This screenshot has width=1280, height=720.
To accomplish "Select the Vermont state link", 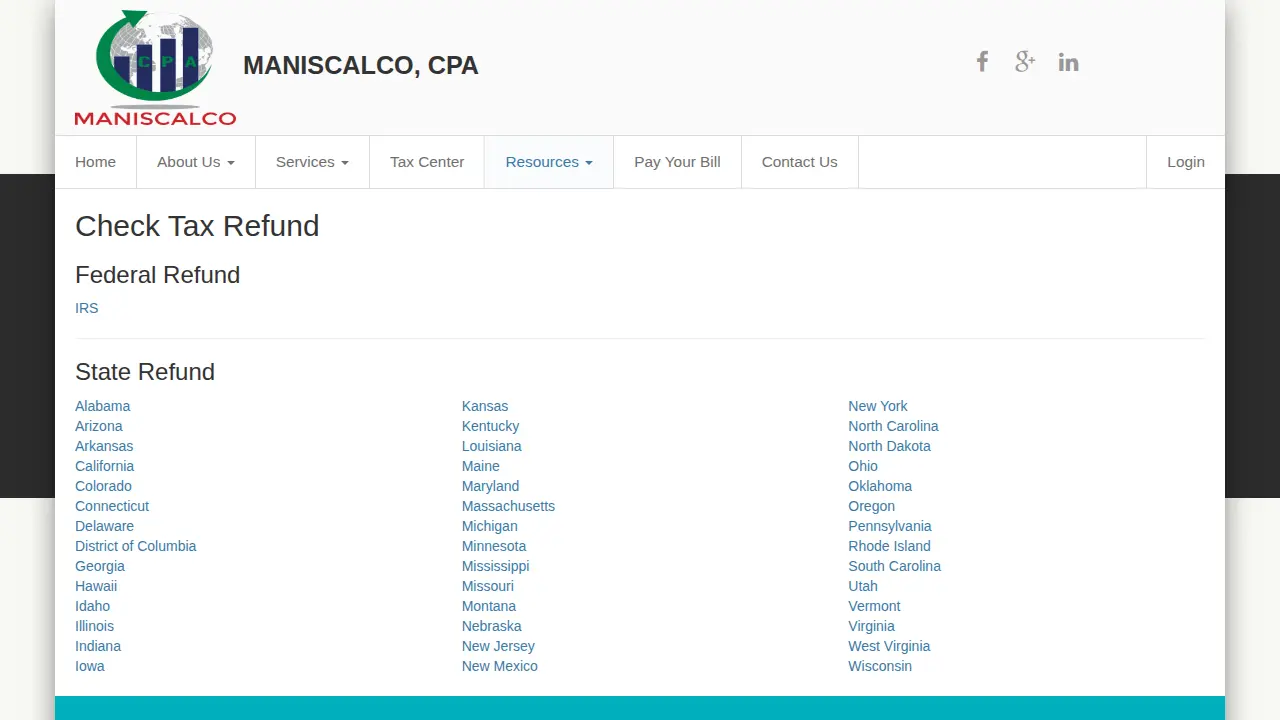I will click(874, 606).
